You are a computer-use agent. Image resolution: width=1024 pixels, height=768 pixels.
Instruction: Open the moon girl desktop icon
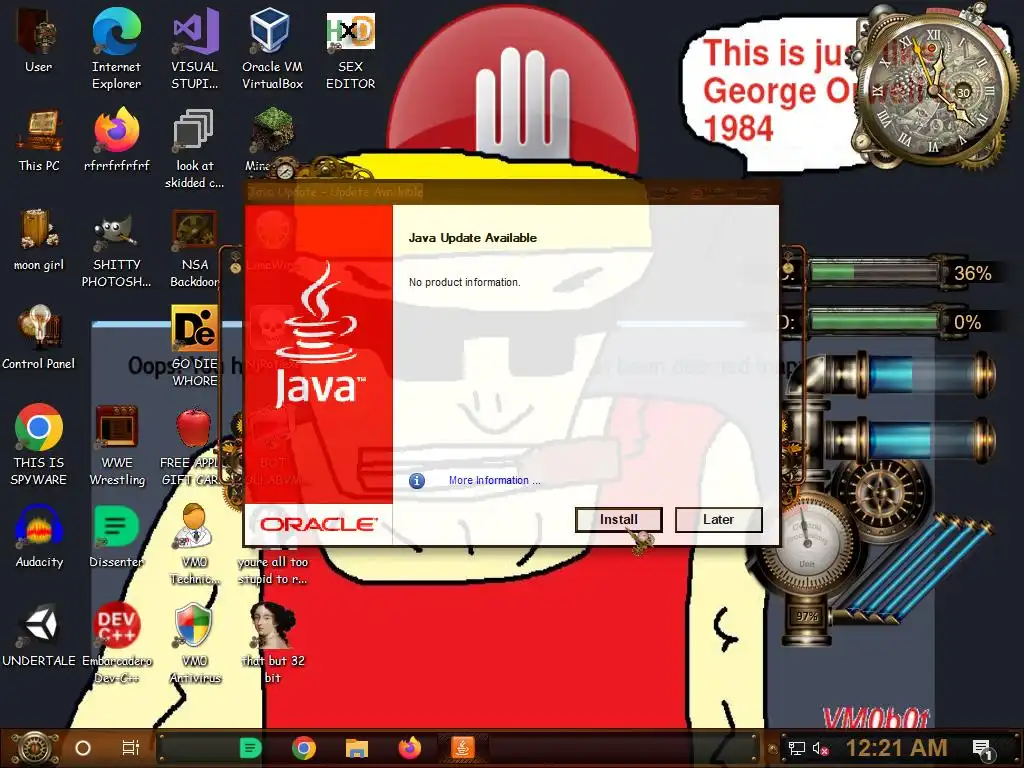tap(39, 240)
